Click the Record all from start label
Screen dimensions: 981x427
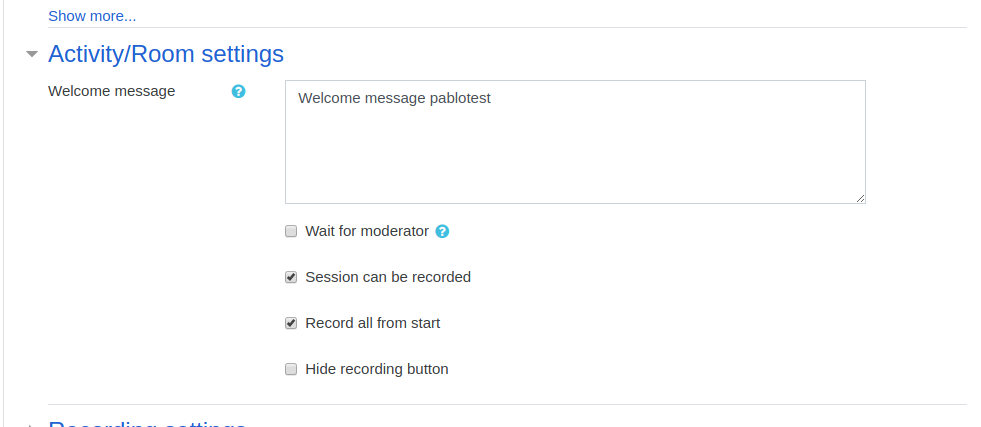373,323
